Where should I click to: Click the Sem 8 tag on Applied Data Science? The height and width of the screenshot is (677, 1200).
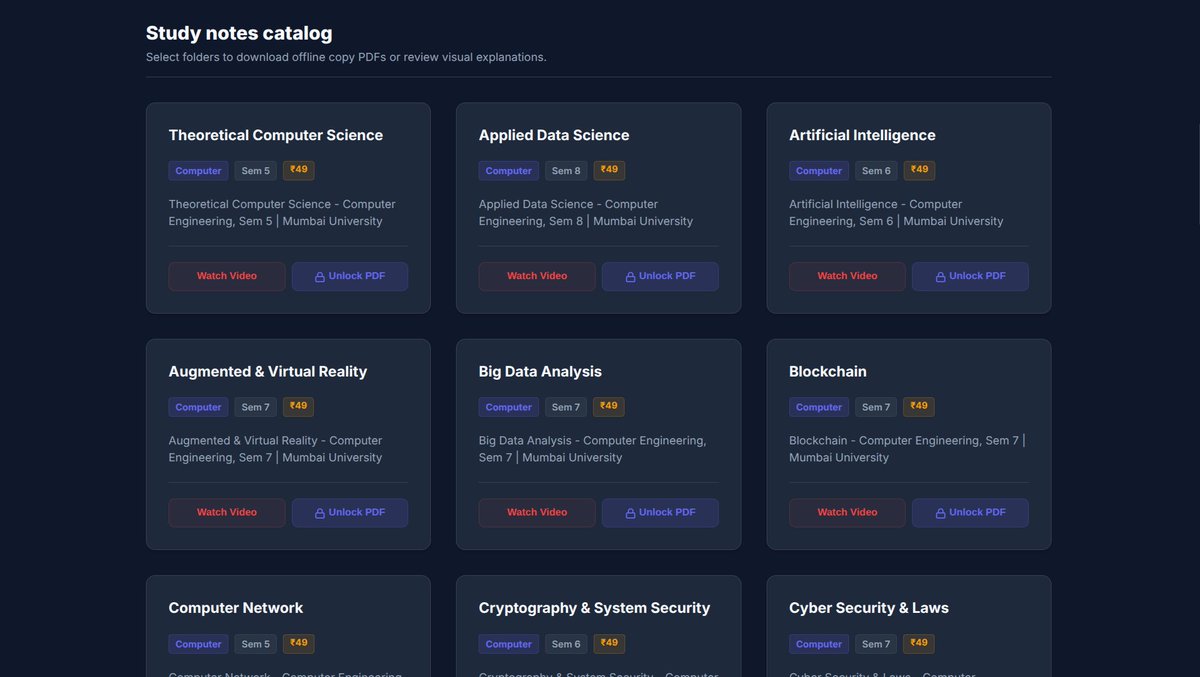pyautogui.click(x=566, y=171)
